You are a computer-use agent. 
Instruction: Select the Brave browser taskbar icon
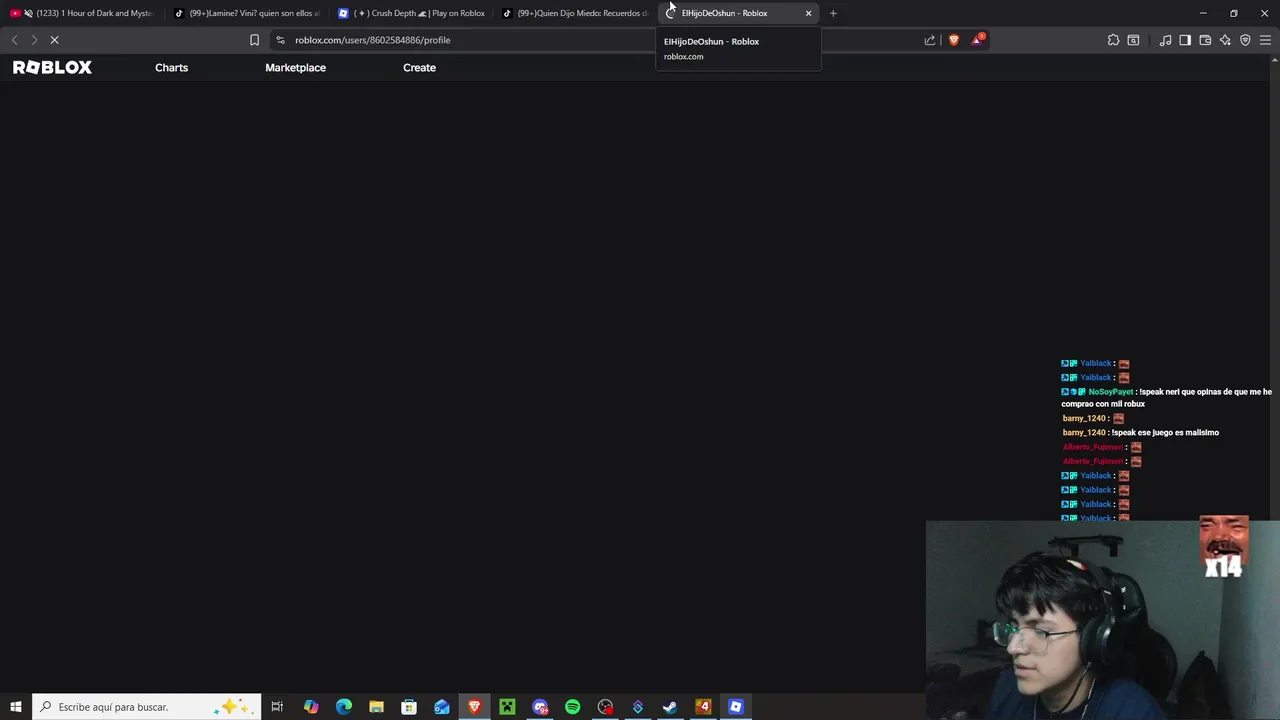(x=474, y=707)
